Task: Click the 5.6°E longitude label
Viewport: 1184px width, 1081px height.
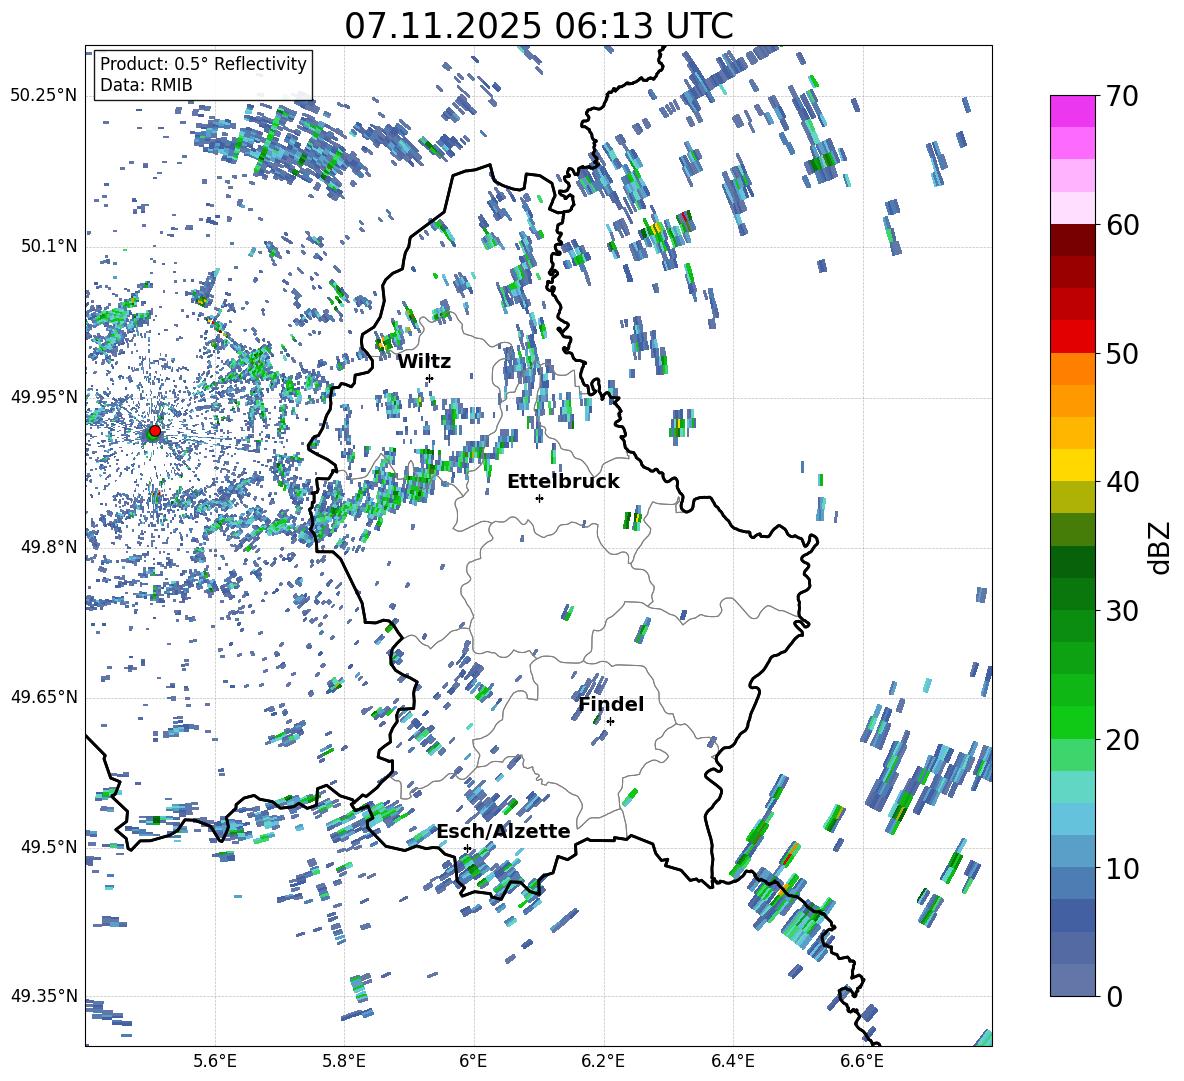Action: (215, 1061)
